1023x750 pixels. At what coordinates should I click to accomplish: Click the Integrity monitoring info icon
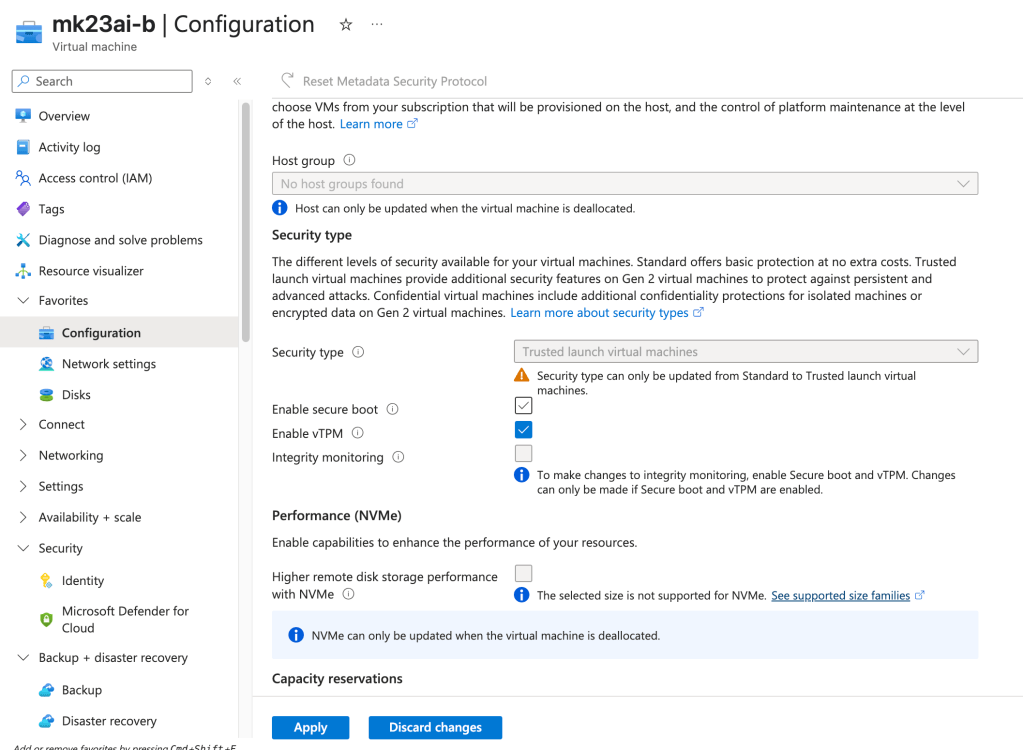pos(398,457)
